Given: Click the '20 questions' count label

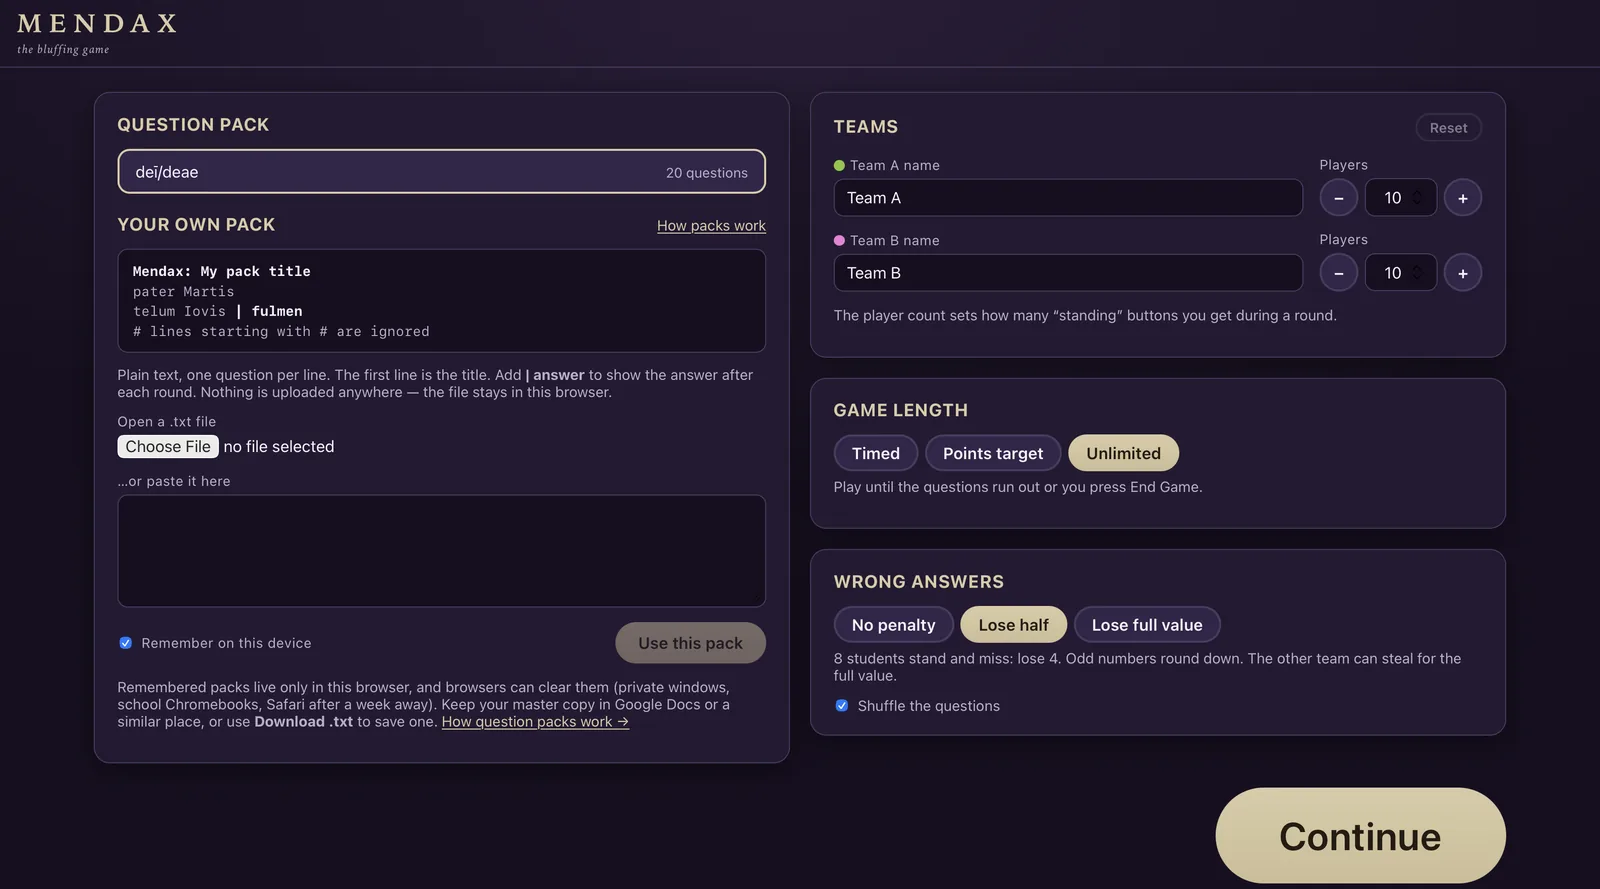Looking at the screenshot, I should [707, 173].
